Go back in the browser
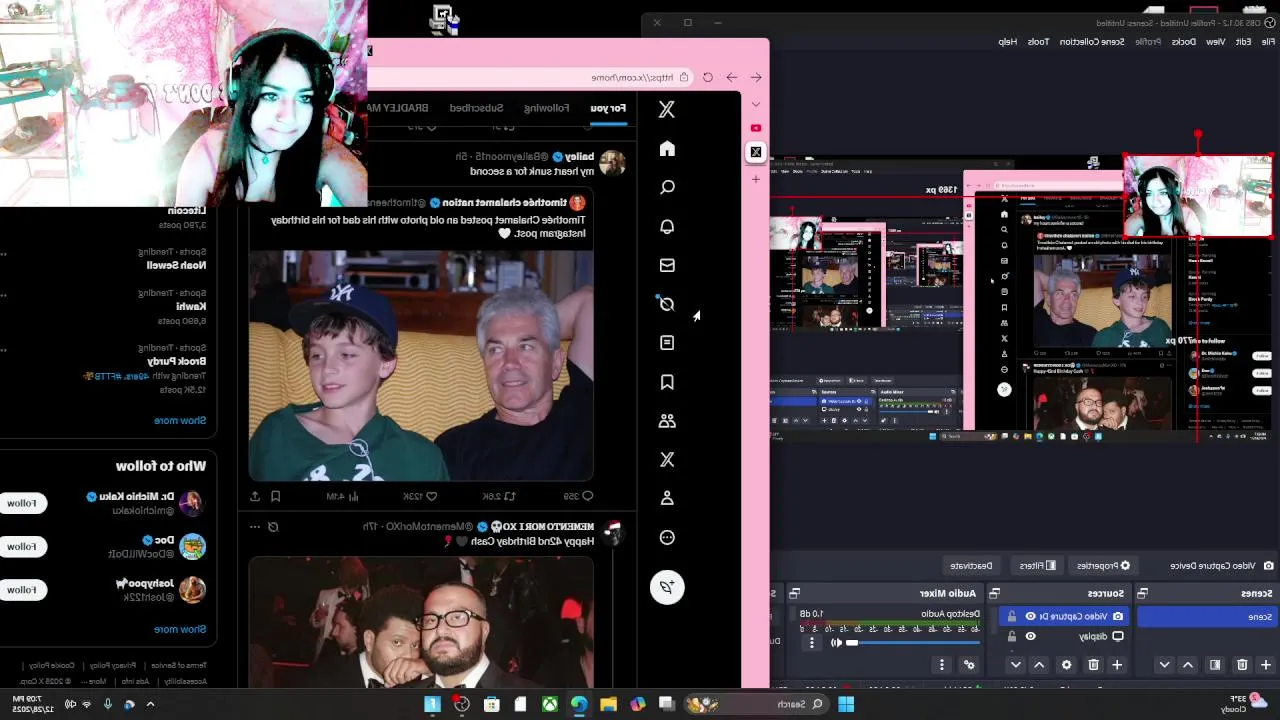This screenshot has height=720, width=1280. click(x=756, y=77)
